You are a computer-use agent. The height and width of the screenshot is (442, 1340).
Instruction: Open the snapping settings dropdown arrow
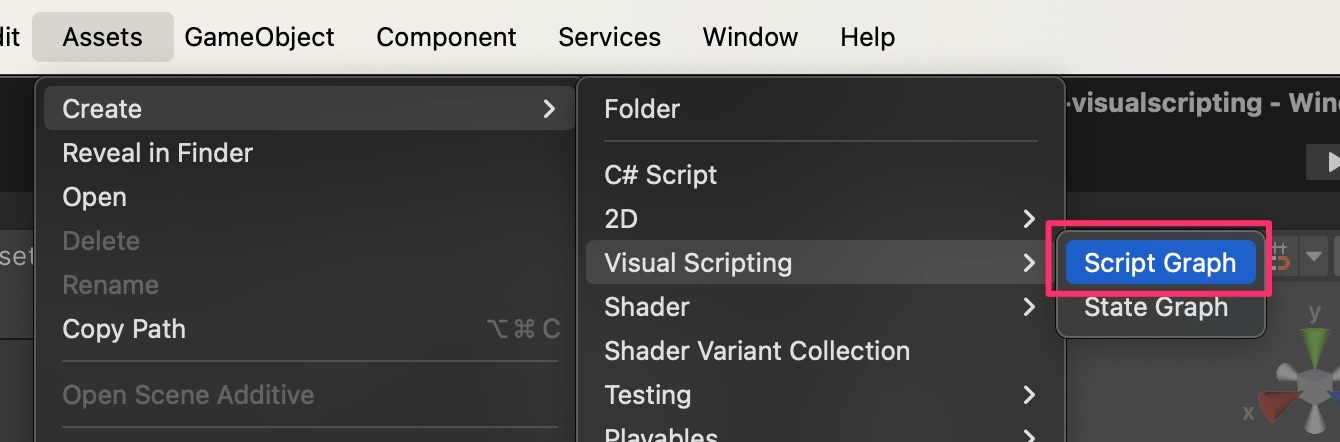click(x=1313, y=258)
